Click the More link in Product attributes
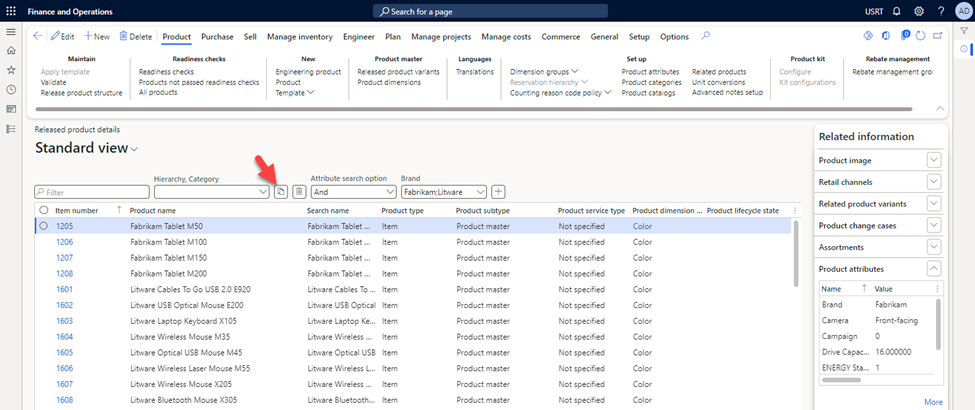 click(933, 402)
